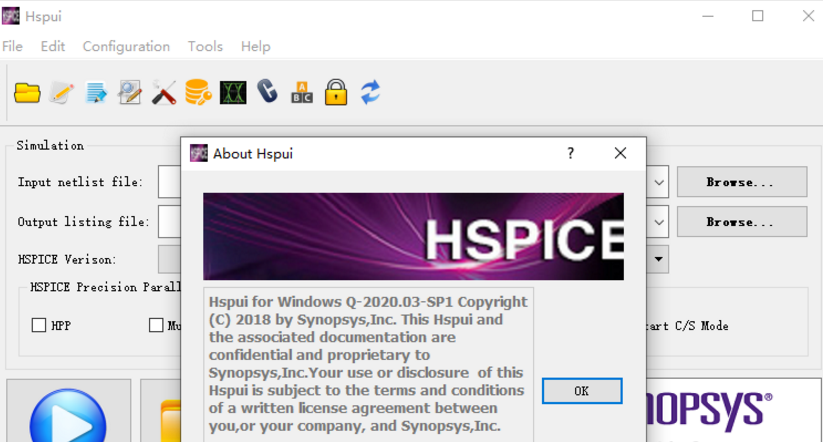823x442 pixels.
Task: Click the blue C-shaped toolbar icon
Action: coord(267,91)
